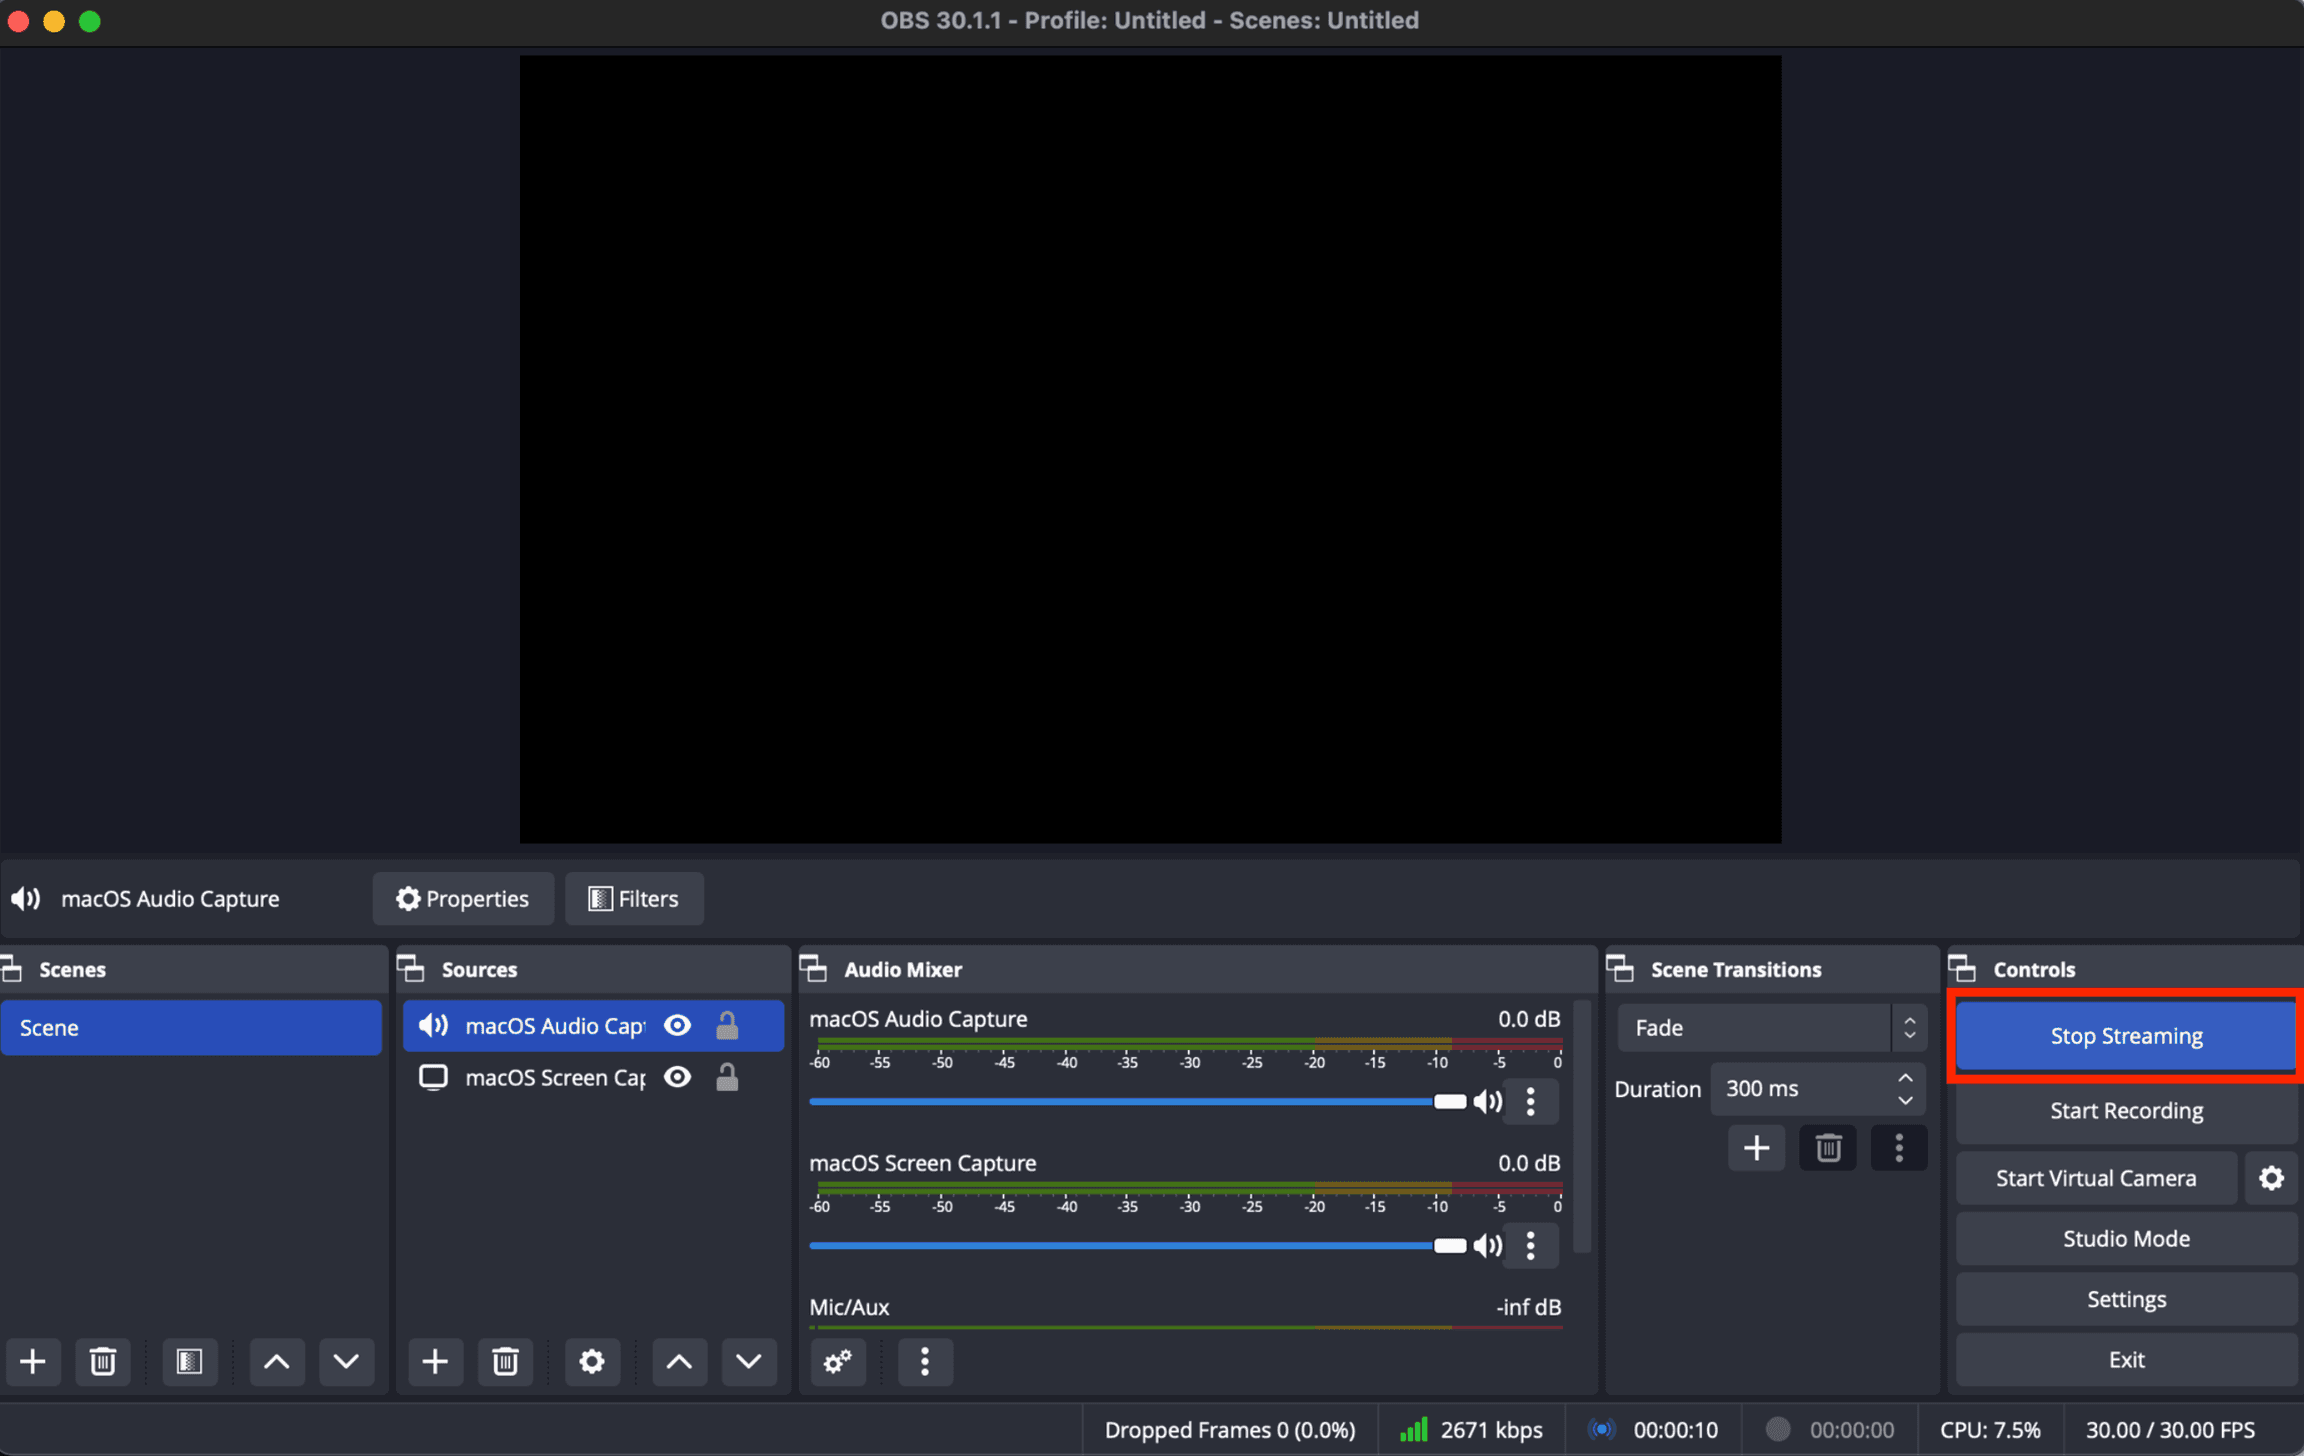Undock the Controls panel icon

[x=1963, y=969]
